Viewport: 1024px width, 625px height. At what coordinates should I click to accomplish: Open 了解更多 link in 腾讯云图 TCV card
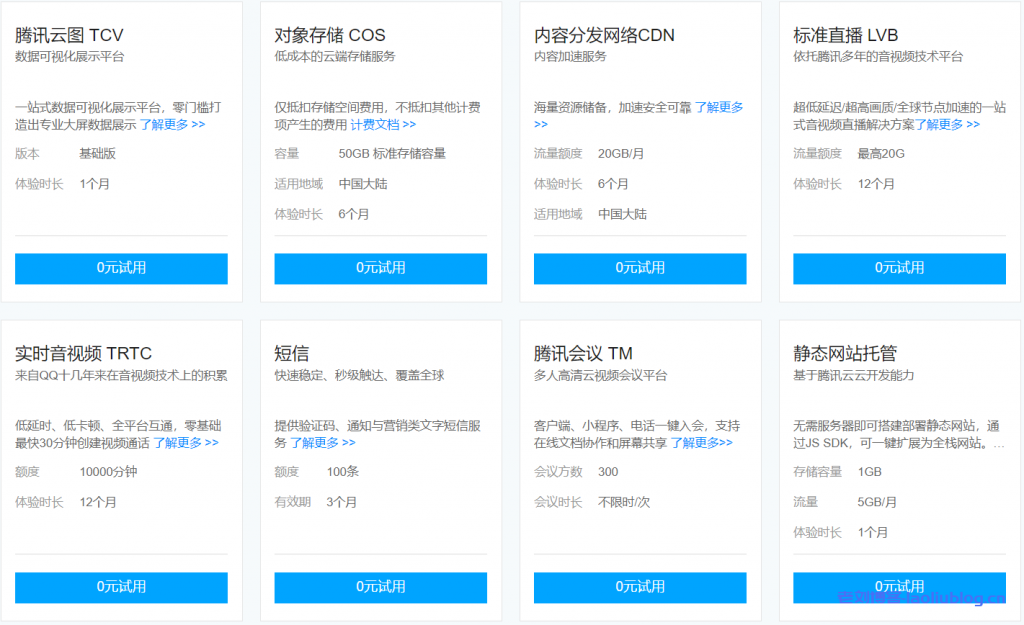[172, 125]
